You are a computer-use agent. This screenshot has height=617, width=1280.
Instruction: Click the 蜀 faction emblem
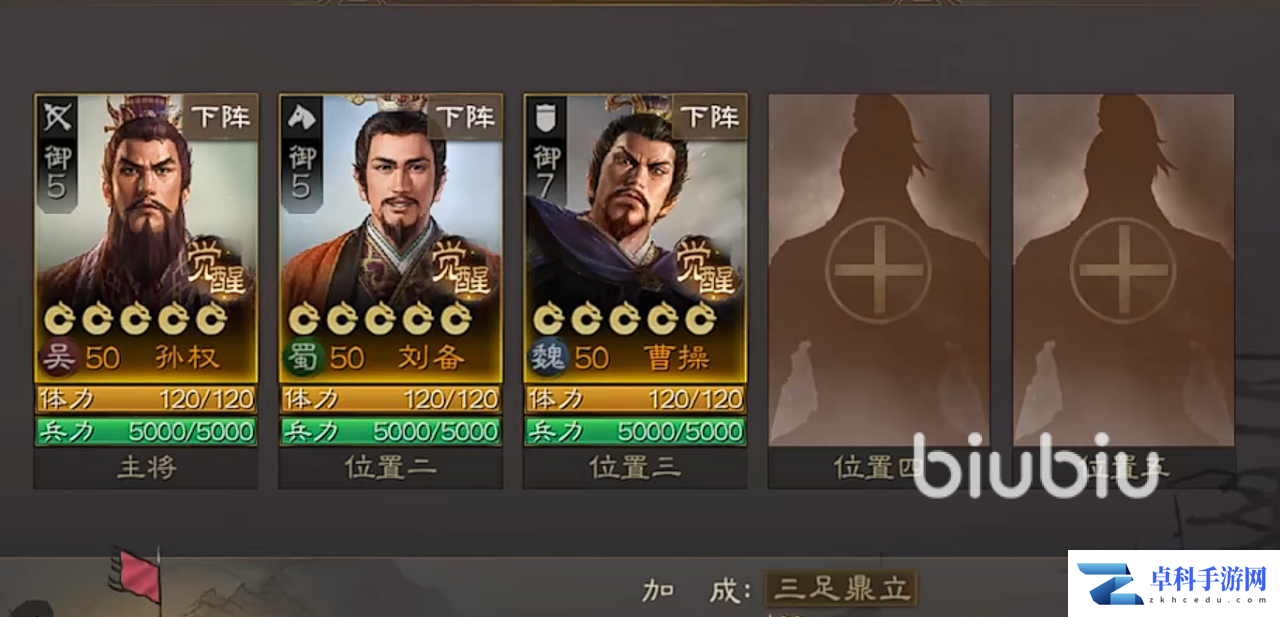(x=303, y=357)
